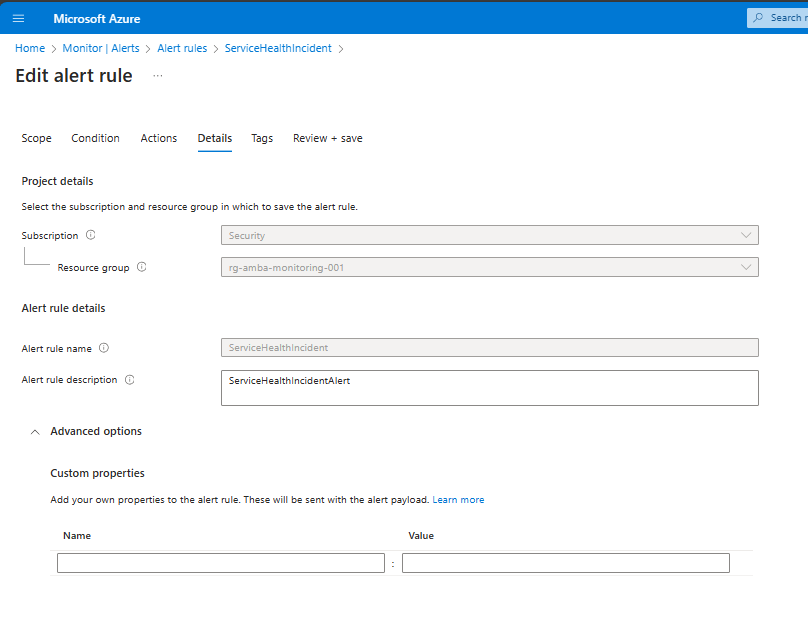Switch to the Scope tab
Image resolution: width=808 pixels, height=625 pixels.
pyautogui.click(x=37, y=138)
